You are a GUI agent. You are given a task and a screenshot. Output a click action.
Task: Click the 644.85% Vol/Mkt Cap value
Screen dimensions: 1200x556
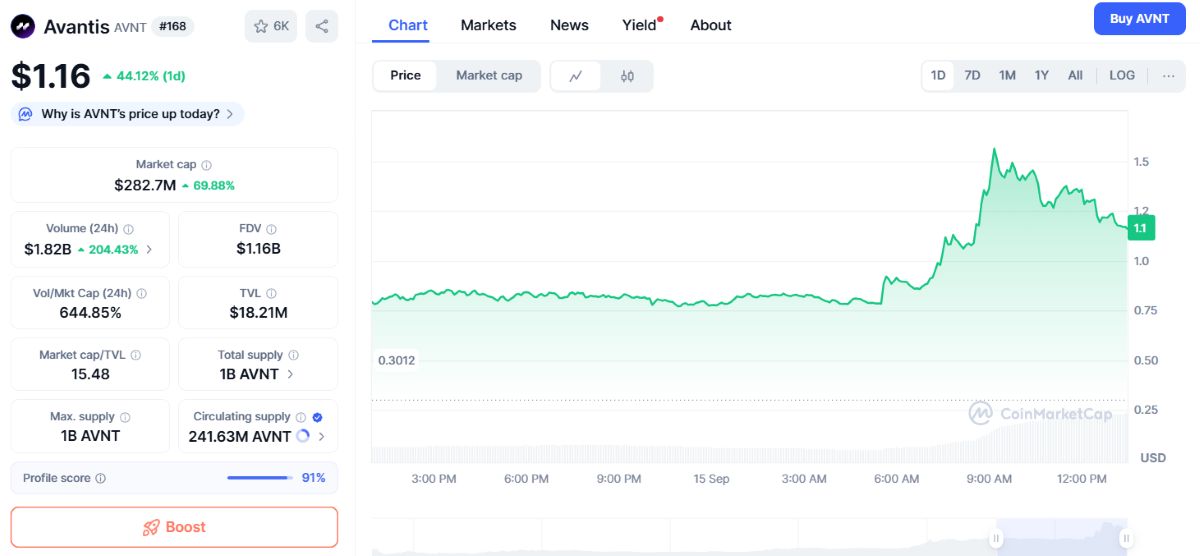90,313
